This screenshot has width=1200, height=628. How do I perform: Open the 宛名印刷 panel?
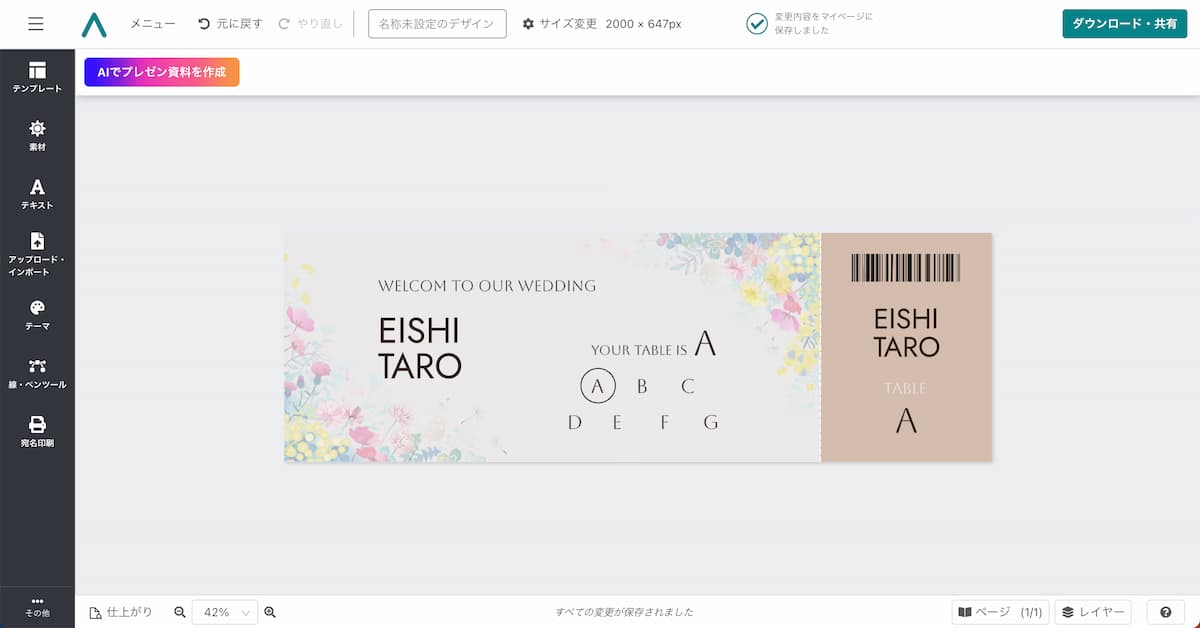click(x=37, y=432)
